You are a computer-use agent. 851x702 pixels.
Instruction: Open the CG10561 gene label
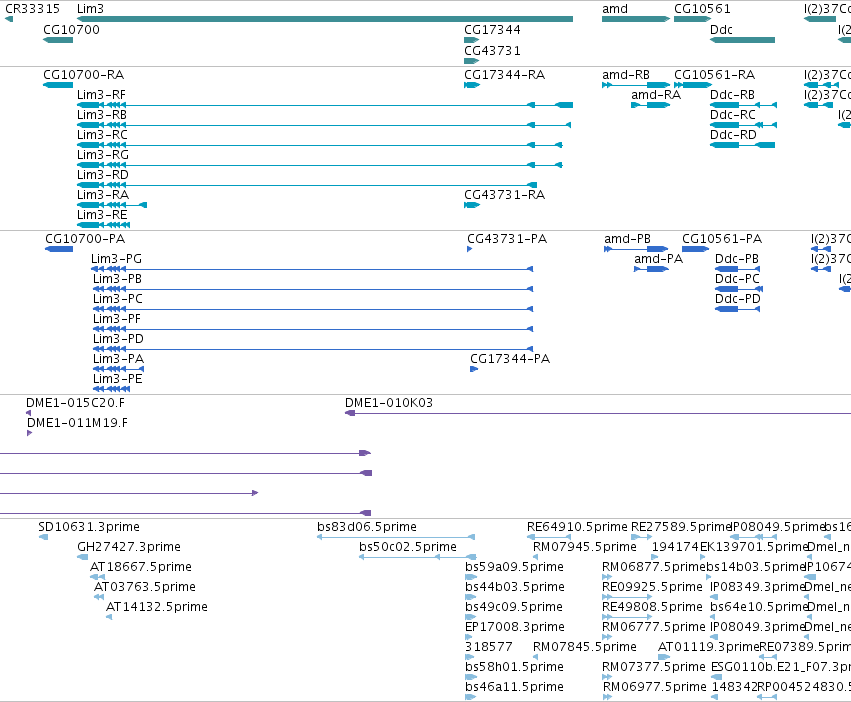[x=702, y=9]
